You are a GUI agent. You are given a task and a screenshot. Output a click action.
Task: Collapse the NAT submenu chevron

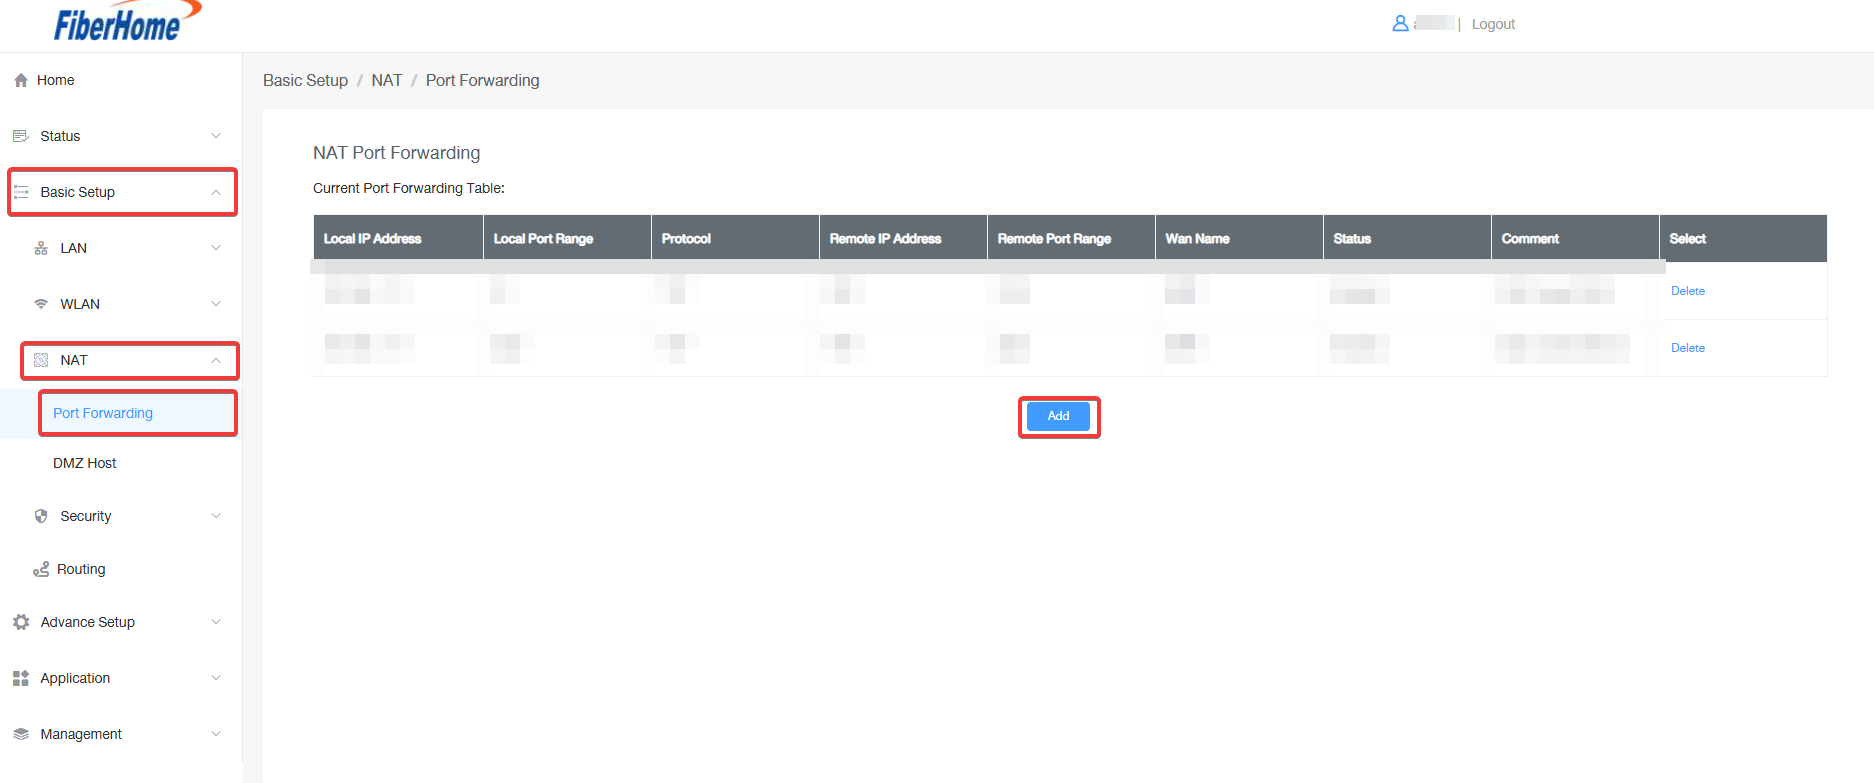tap(216, 360)
